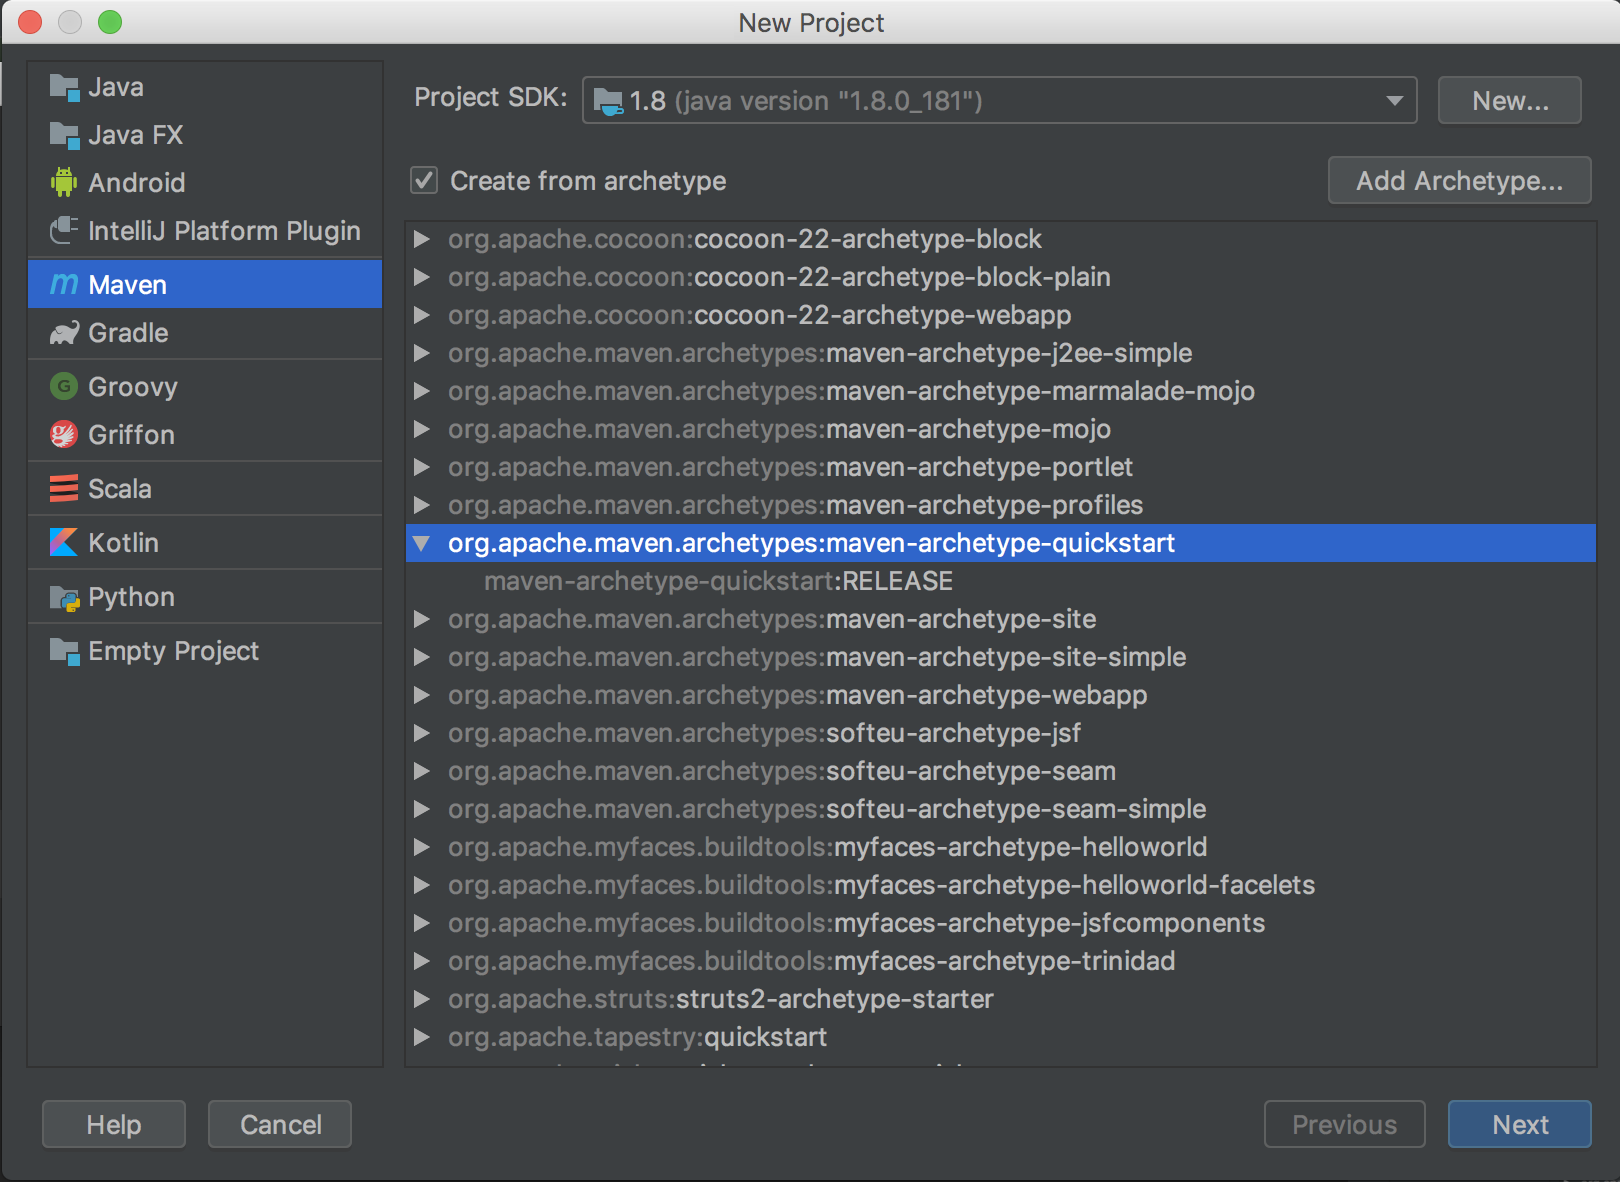
Task: Select myfaces-archetype-jsfcomponents row
Action: tap(1000, 923)
